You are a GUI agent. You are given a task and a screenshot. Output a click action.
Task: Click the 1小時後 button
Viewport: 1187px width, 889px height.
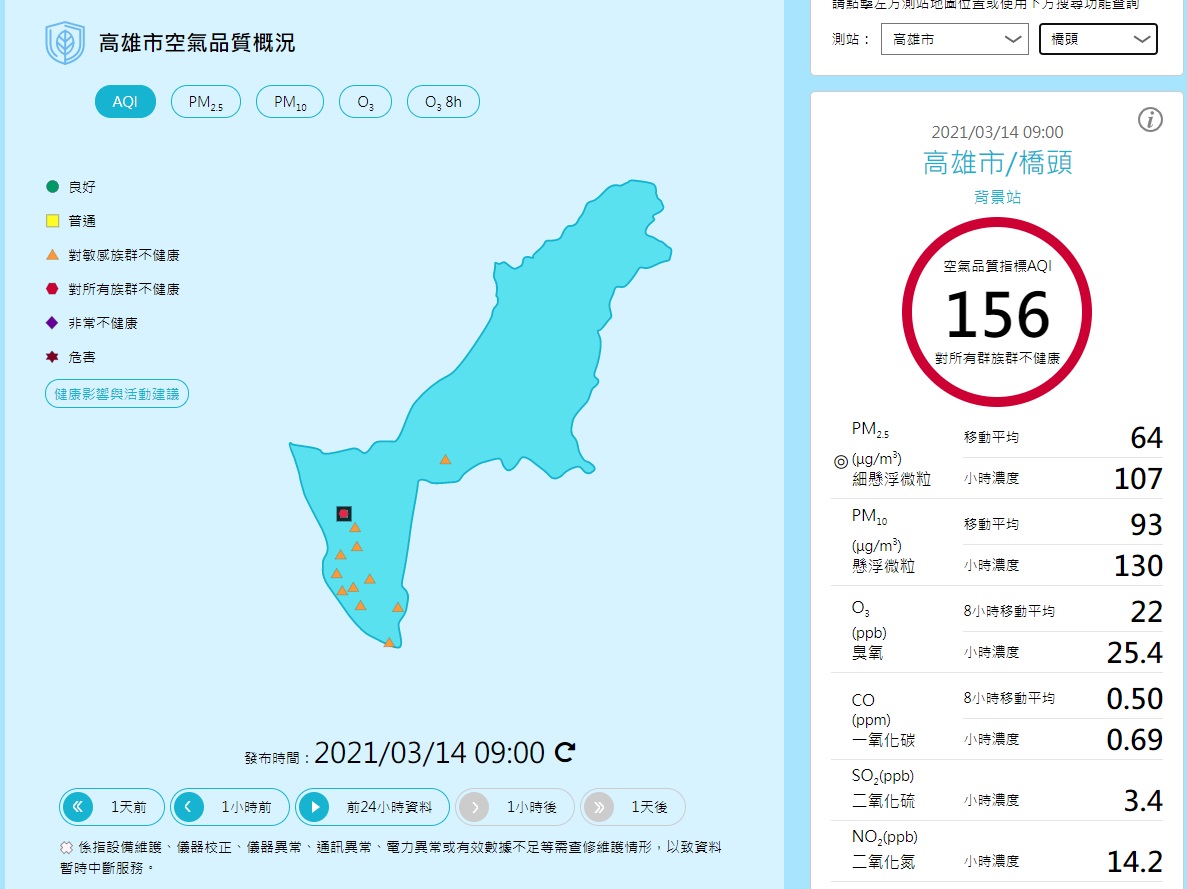[x=515, y=807]
